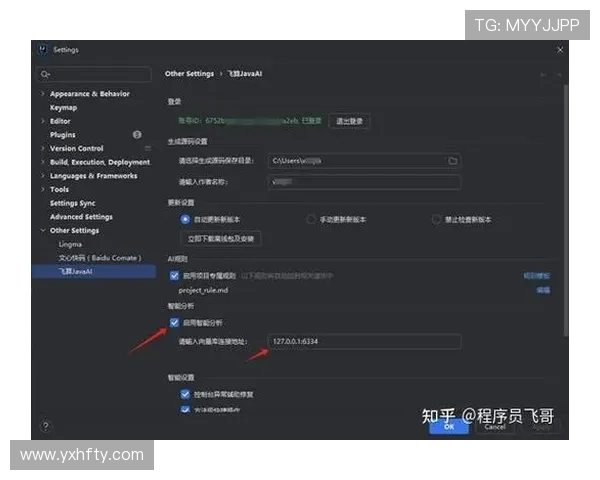Select Lingma under Other Settings
The height and width of the screenshot is (480, 600).
[70, 244]
